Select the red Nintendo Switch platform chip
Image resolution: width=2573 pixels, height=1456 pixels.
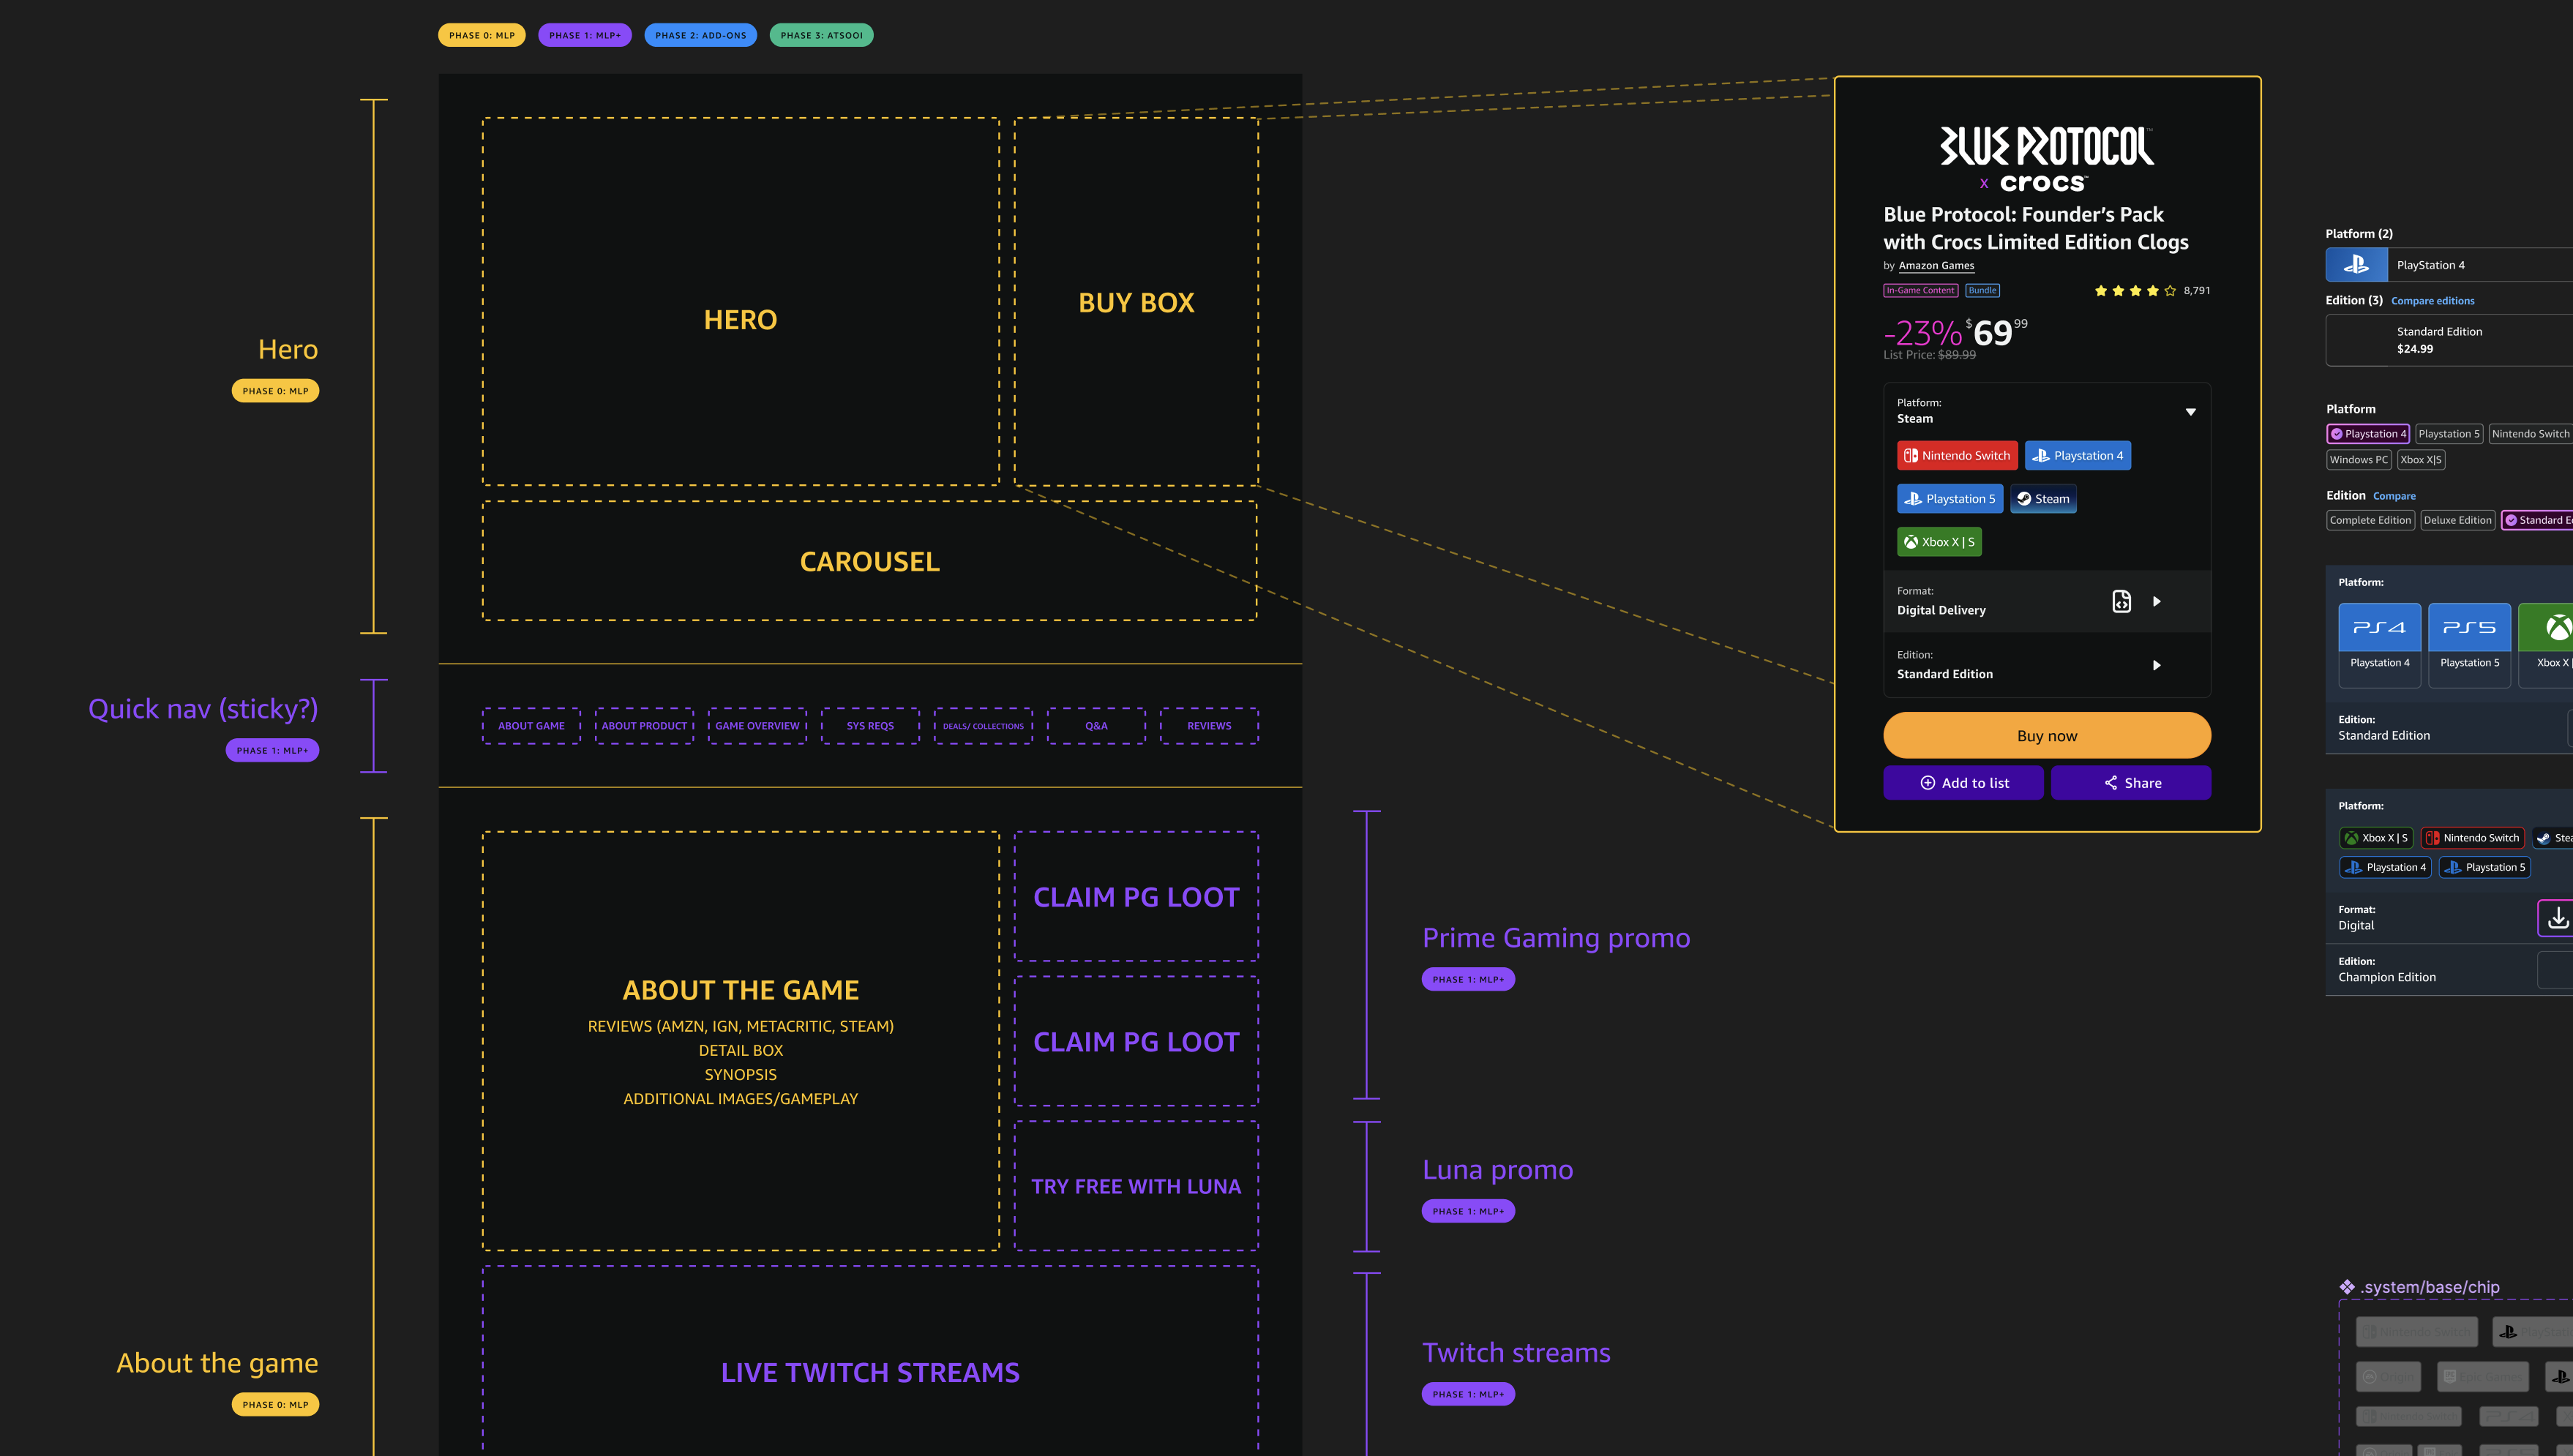point(1957,456)
